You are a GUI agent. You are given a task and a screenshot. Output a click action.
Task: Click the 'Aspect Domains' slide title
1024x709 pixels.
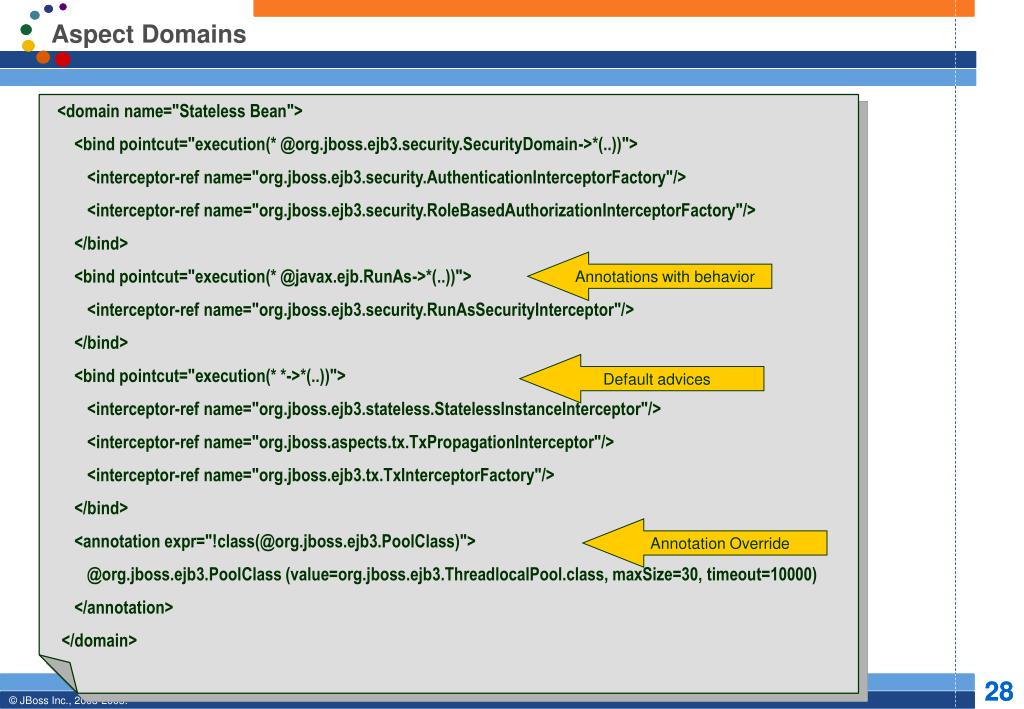tap(149, 34)
